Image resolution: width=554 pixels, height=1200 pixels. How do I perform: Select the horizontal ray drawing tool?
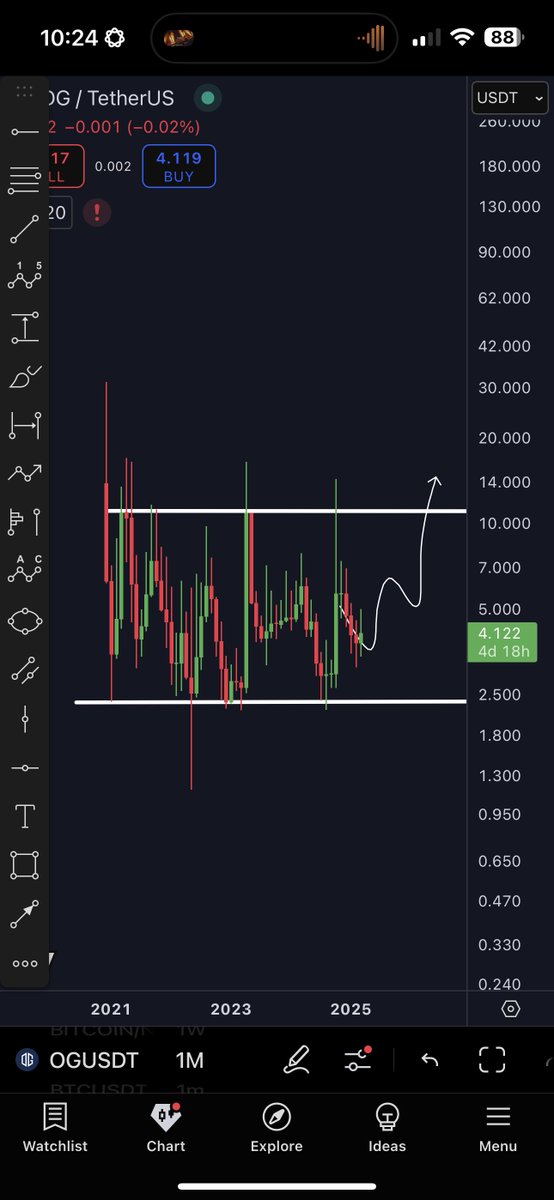24,132
